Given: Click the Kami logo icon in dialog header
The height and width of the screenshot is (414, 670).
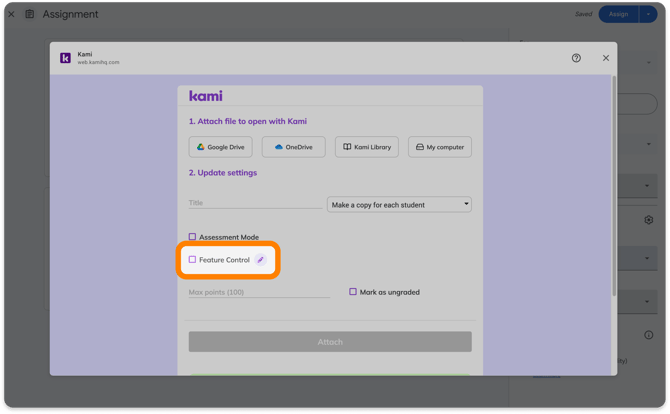Looking at the screenshot, I should point(65,58).
